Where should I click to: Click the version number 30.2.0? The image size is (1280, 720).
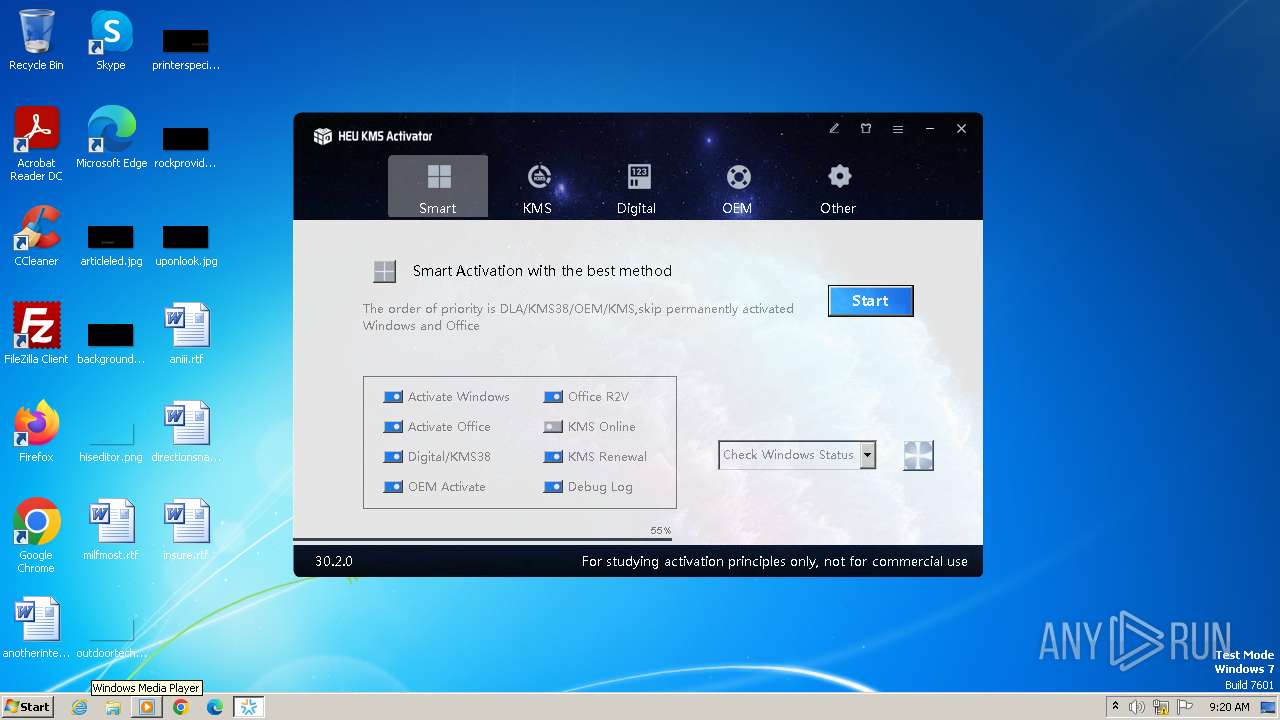coord(334,561)
